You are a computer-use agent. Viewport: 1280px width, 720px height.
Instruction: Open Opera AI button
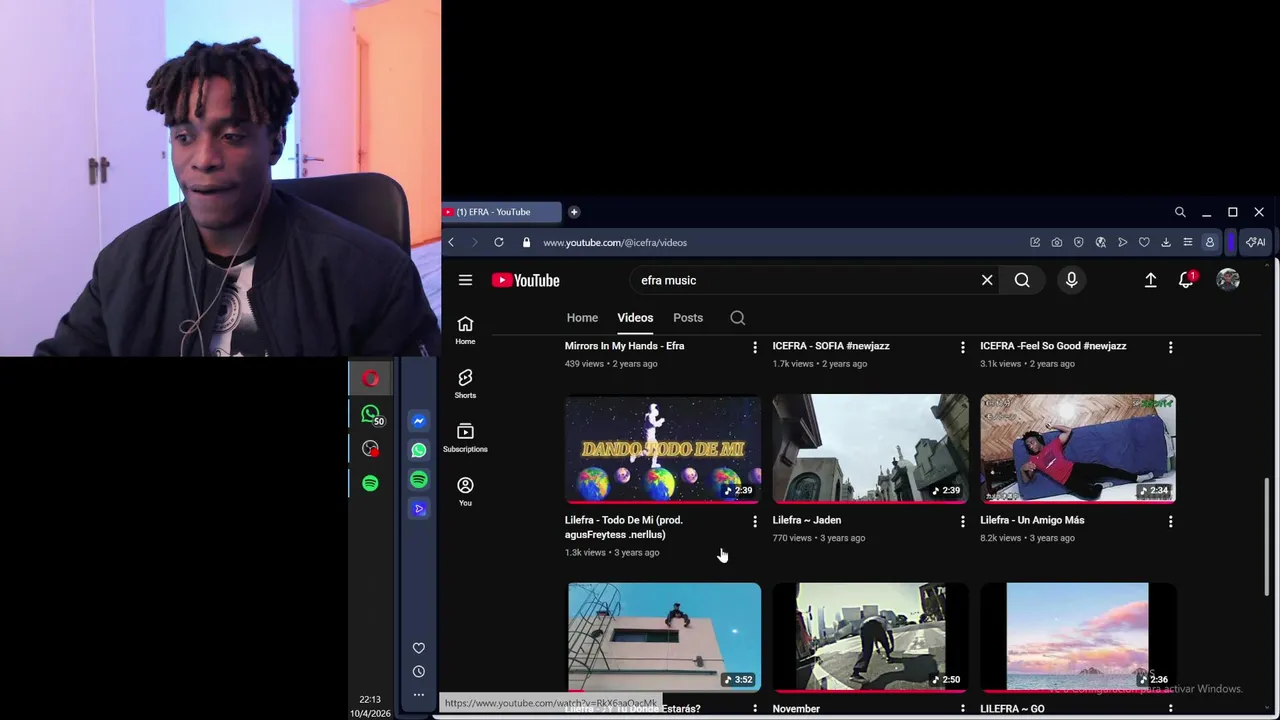[x=1255, y=242]
